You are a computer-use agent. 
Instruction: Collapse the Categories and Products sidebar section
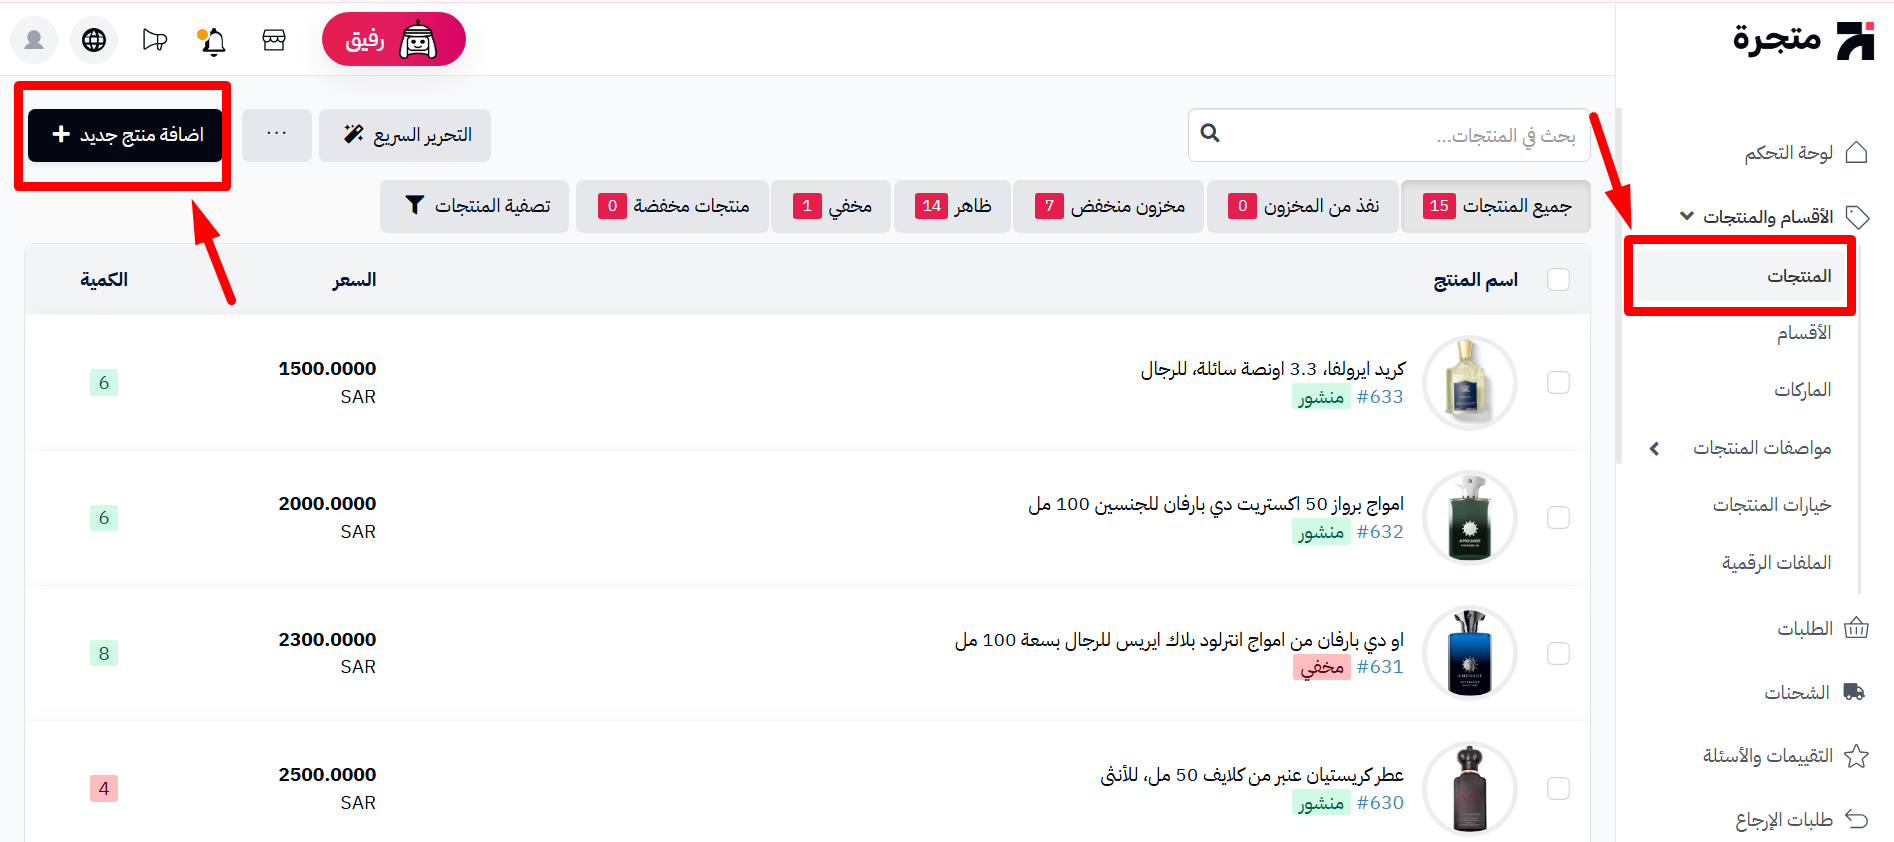click(1687, 216)
